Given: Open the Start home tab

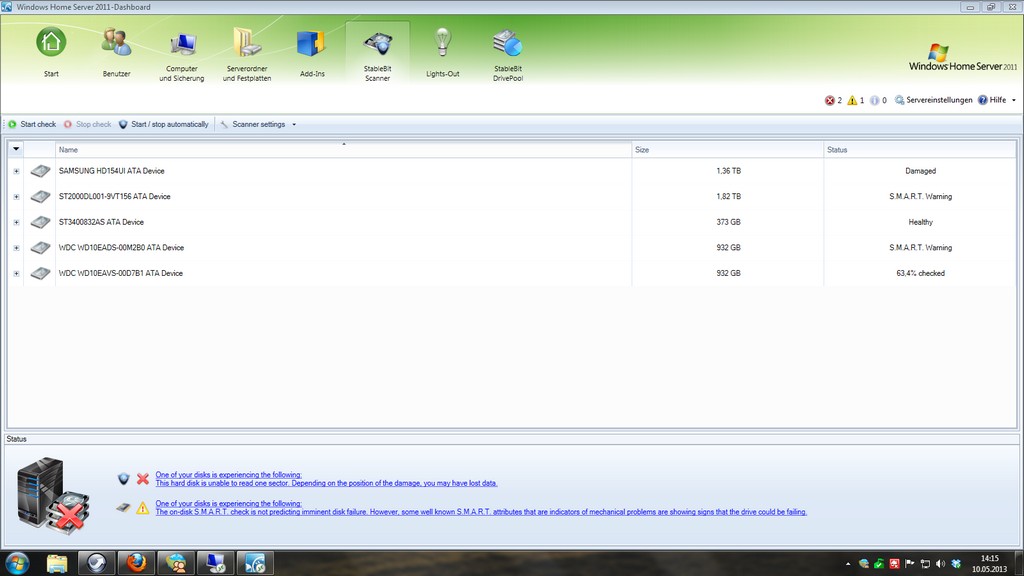Looking at the screenshot, I should [51, 53].
